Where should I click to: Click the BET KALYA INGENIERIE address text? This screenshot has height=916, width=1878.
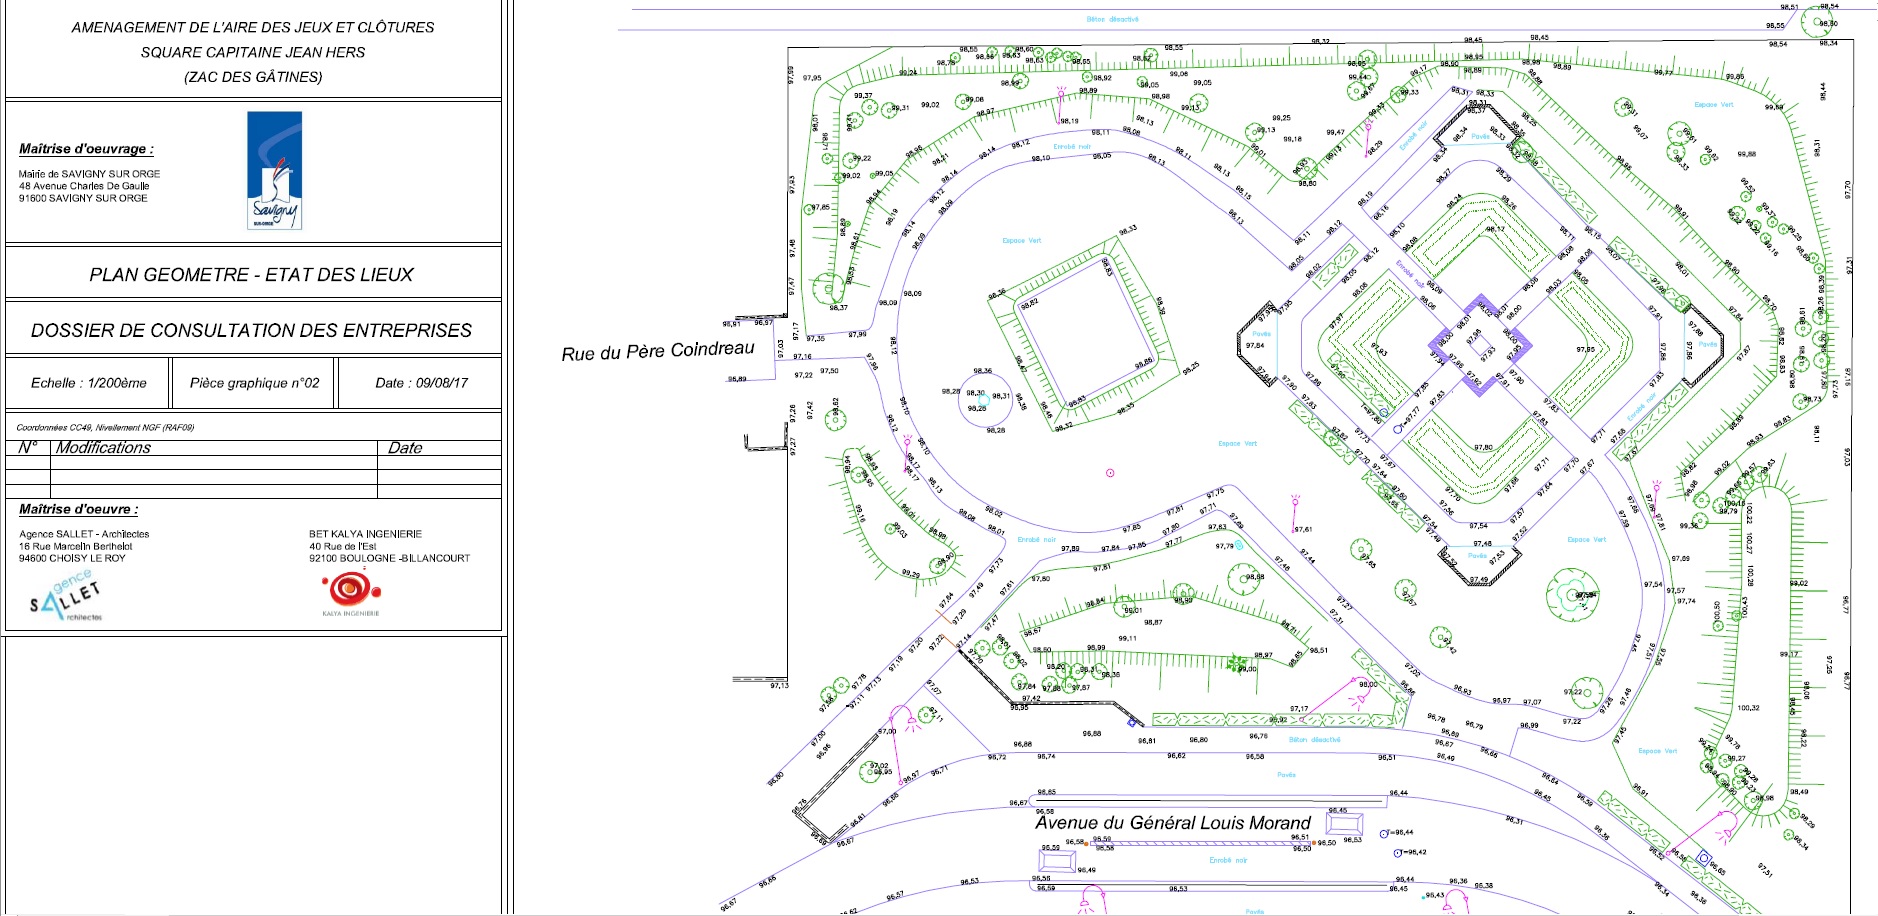click(x=388, y=546)
